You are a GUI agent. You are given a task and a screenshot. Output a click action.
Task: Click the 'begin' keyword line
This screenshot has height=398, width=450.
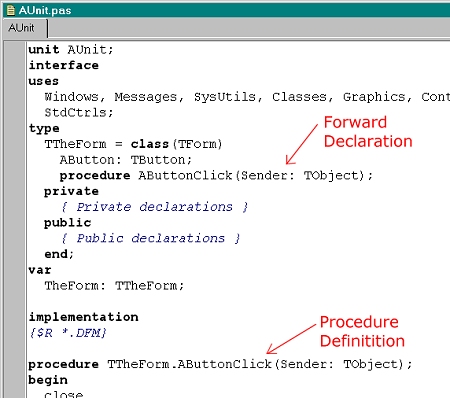pyautogui.click(x=48, y=380)
